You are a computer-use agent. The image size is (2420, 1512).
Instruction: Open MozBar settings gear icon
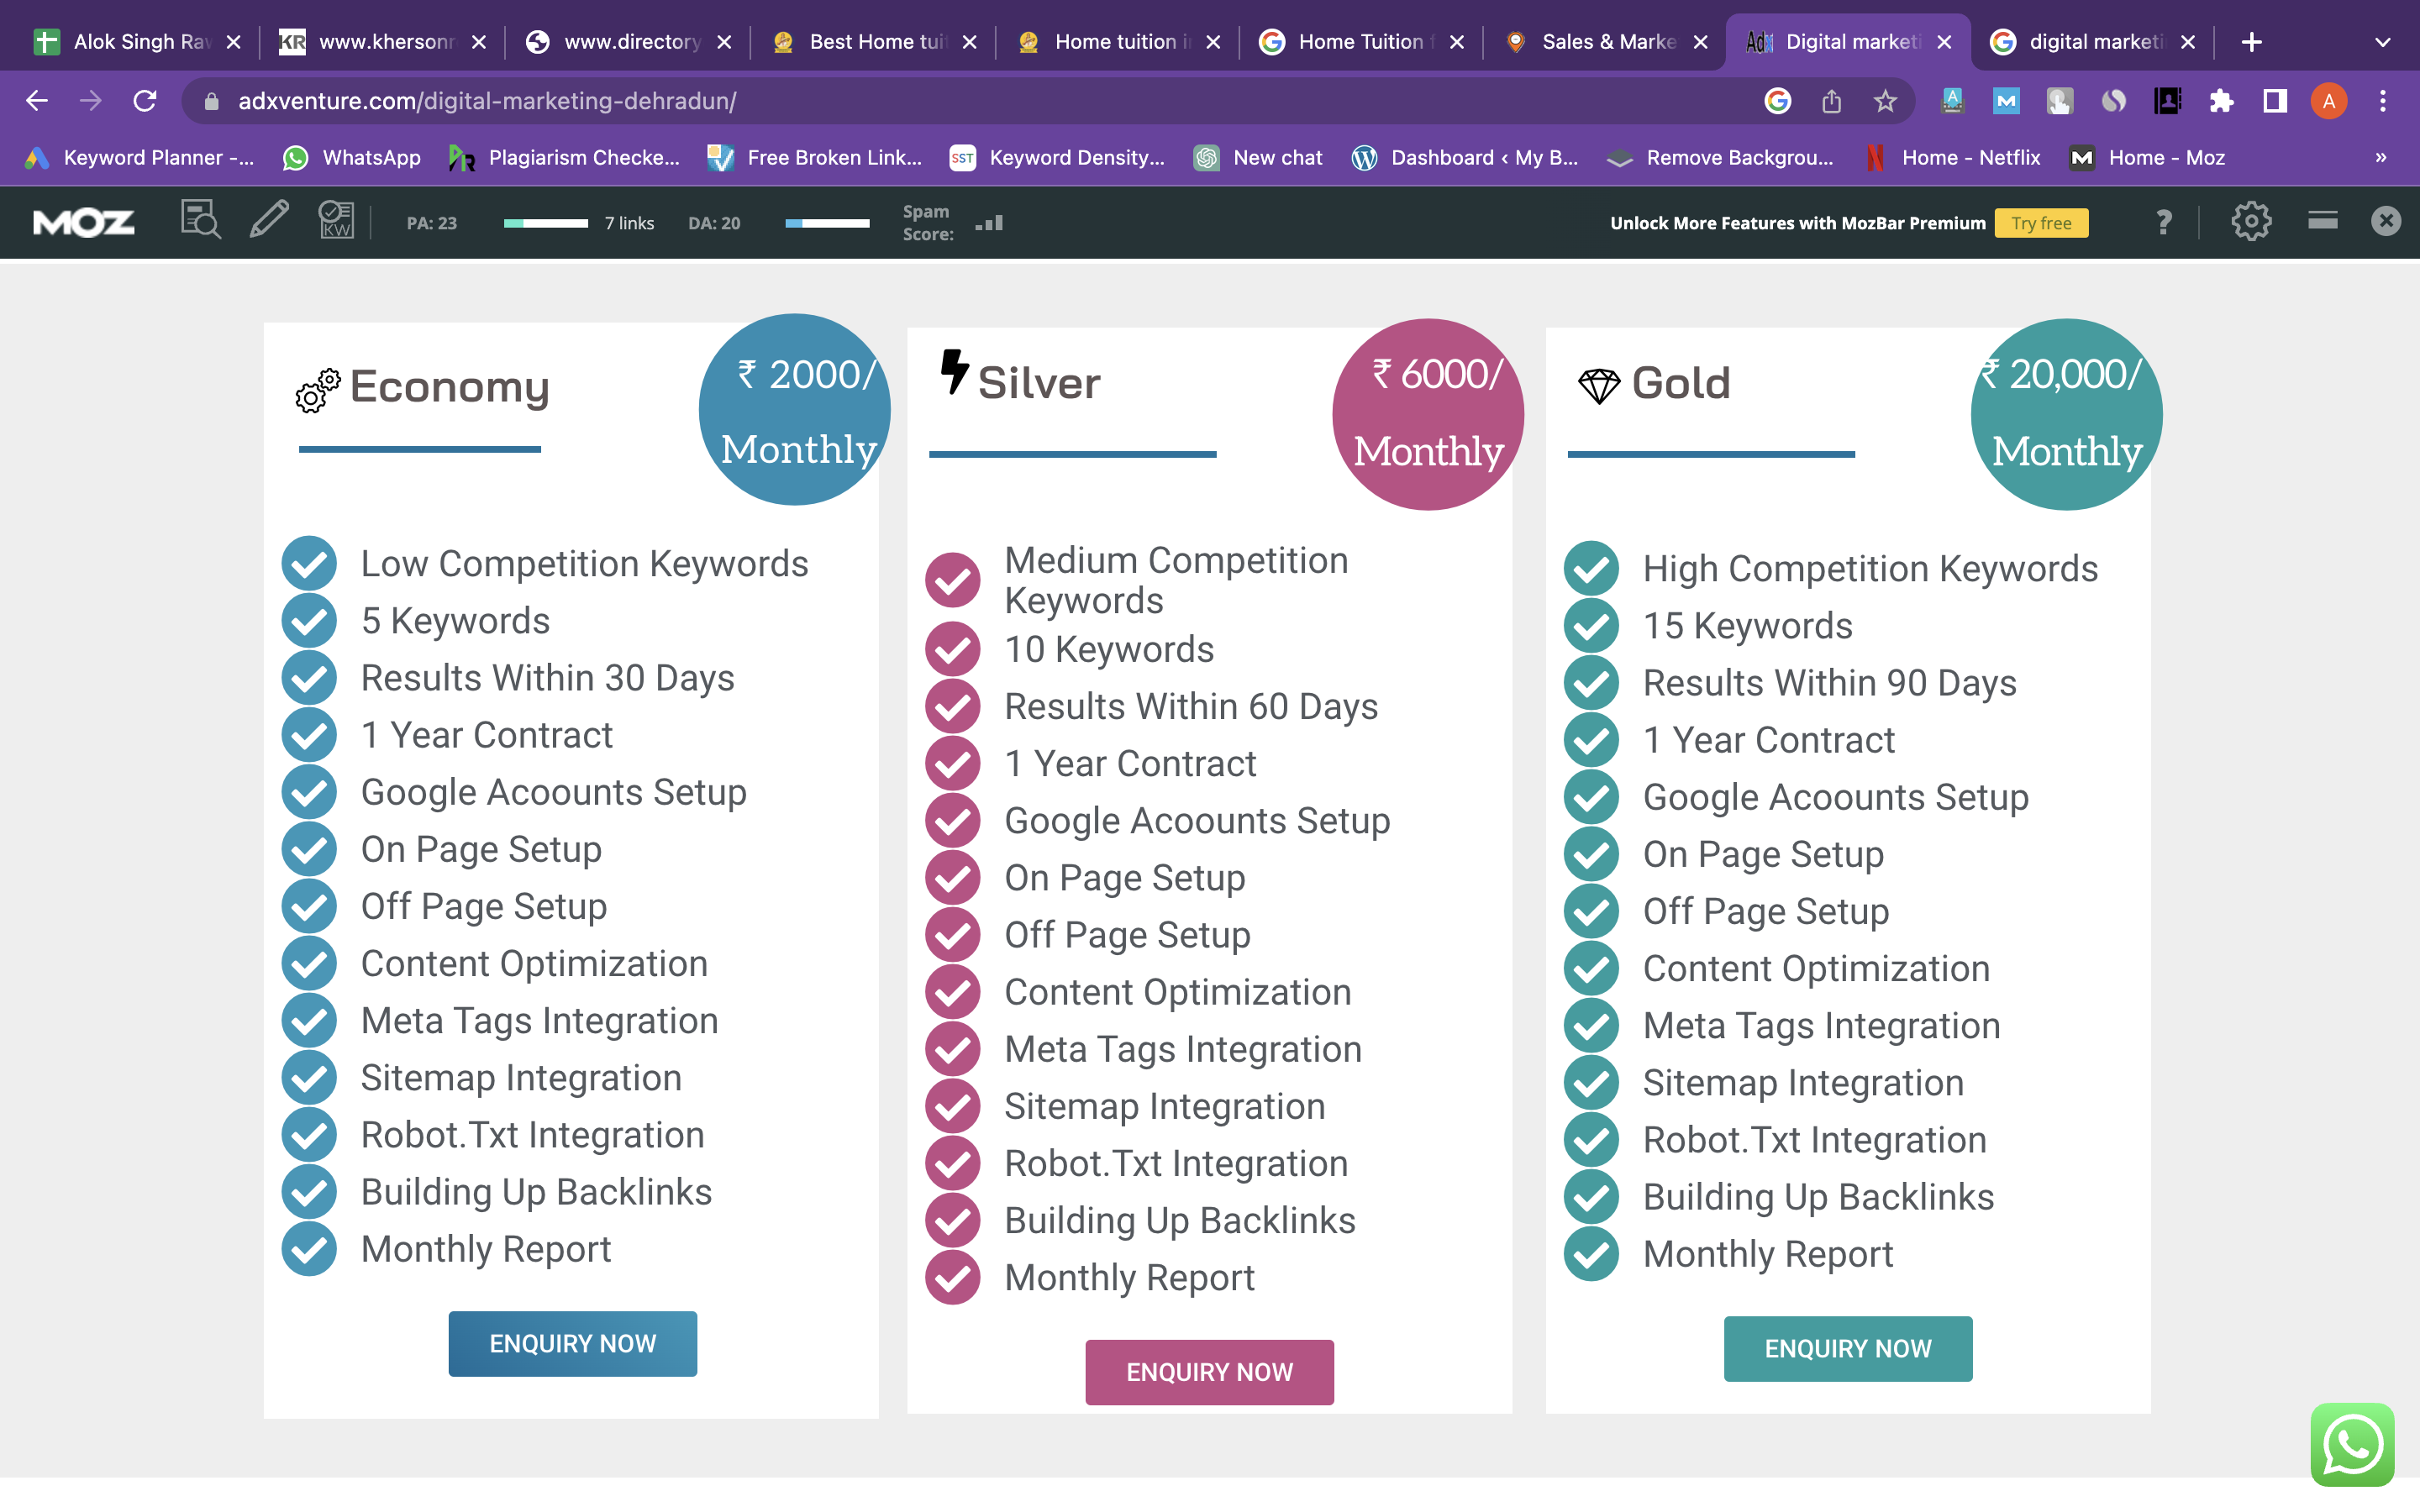coord(2250,221)
